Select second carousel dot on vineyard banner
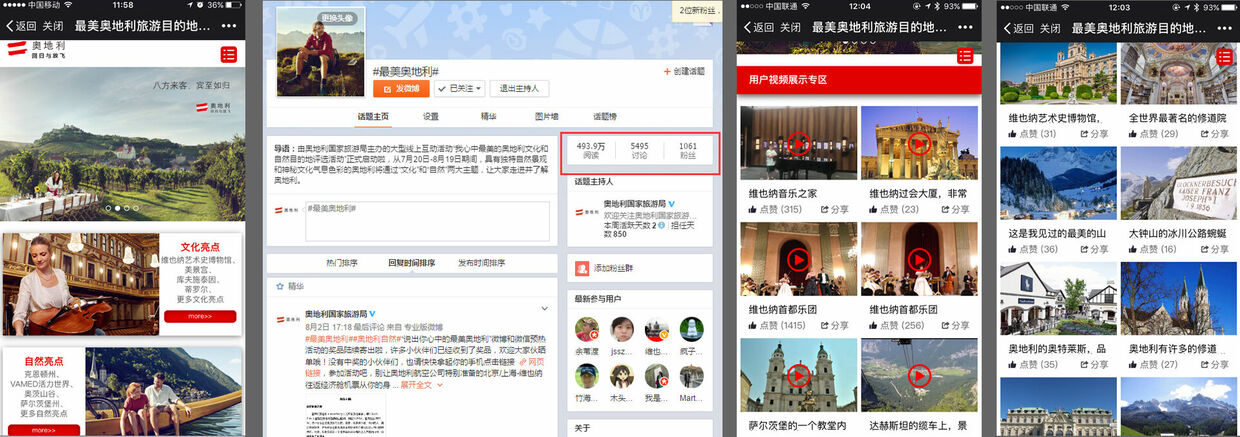The height and width of the screenshot is (437, 1240). [x=117, y=208]
